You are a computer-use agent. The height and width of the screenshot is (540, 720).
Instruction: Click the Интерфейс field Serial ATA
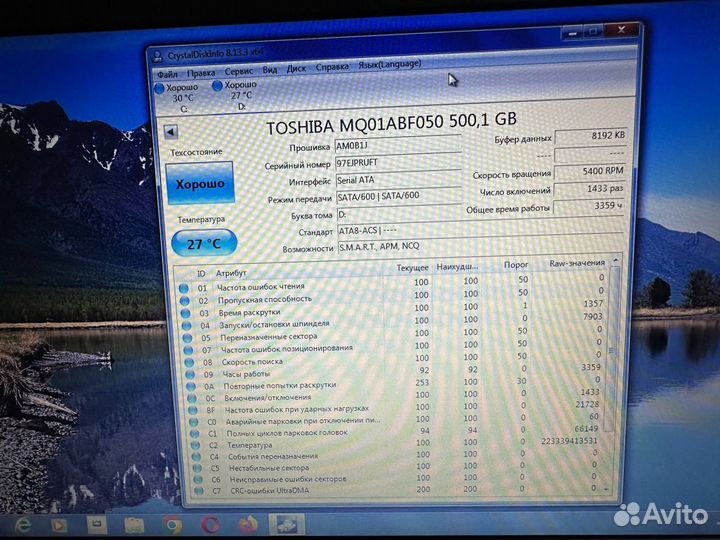399,180
